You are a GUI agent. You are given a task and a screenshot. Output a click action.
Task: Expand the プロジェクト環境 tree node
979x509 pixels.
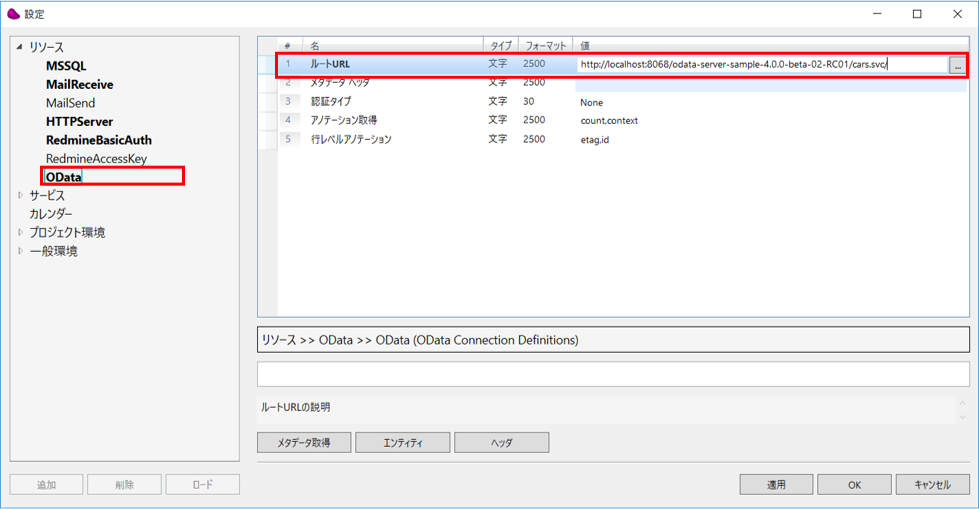[x=20, y=233]
